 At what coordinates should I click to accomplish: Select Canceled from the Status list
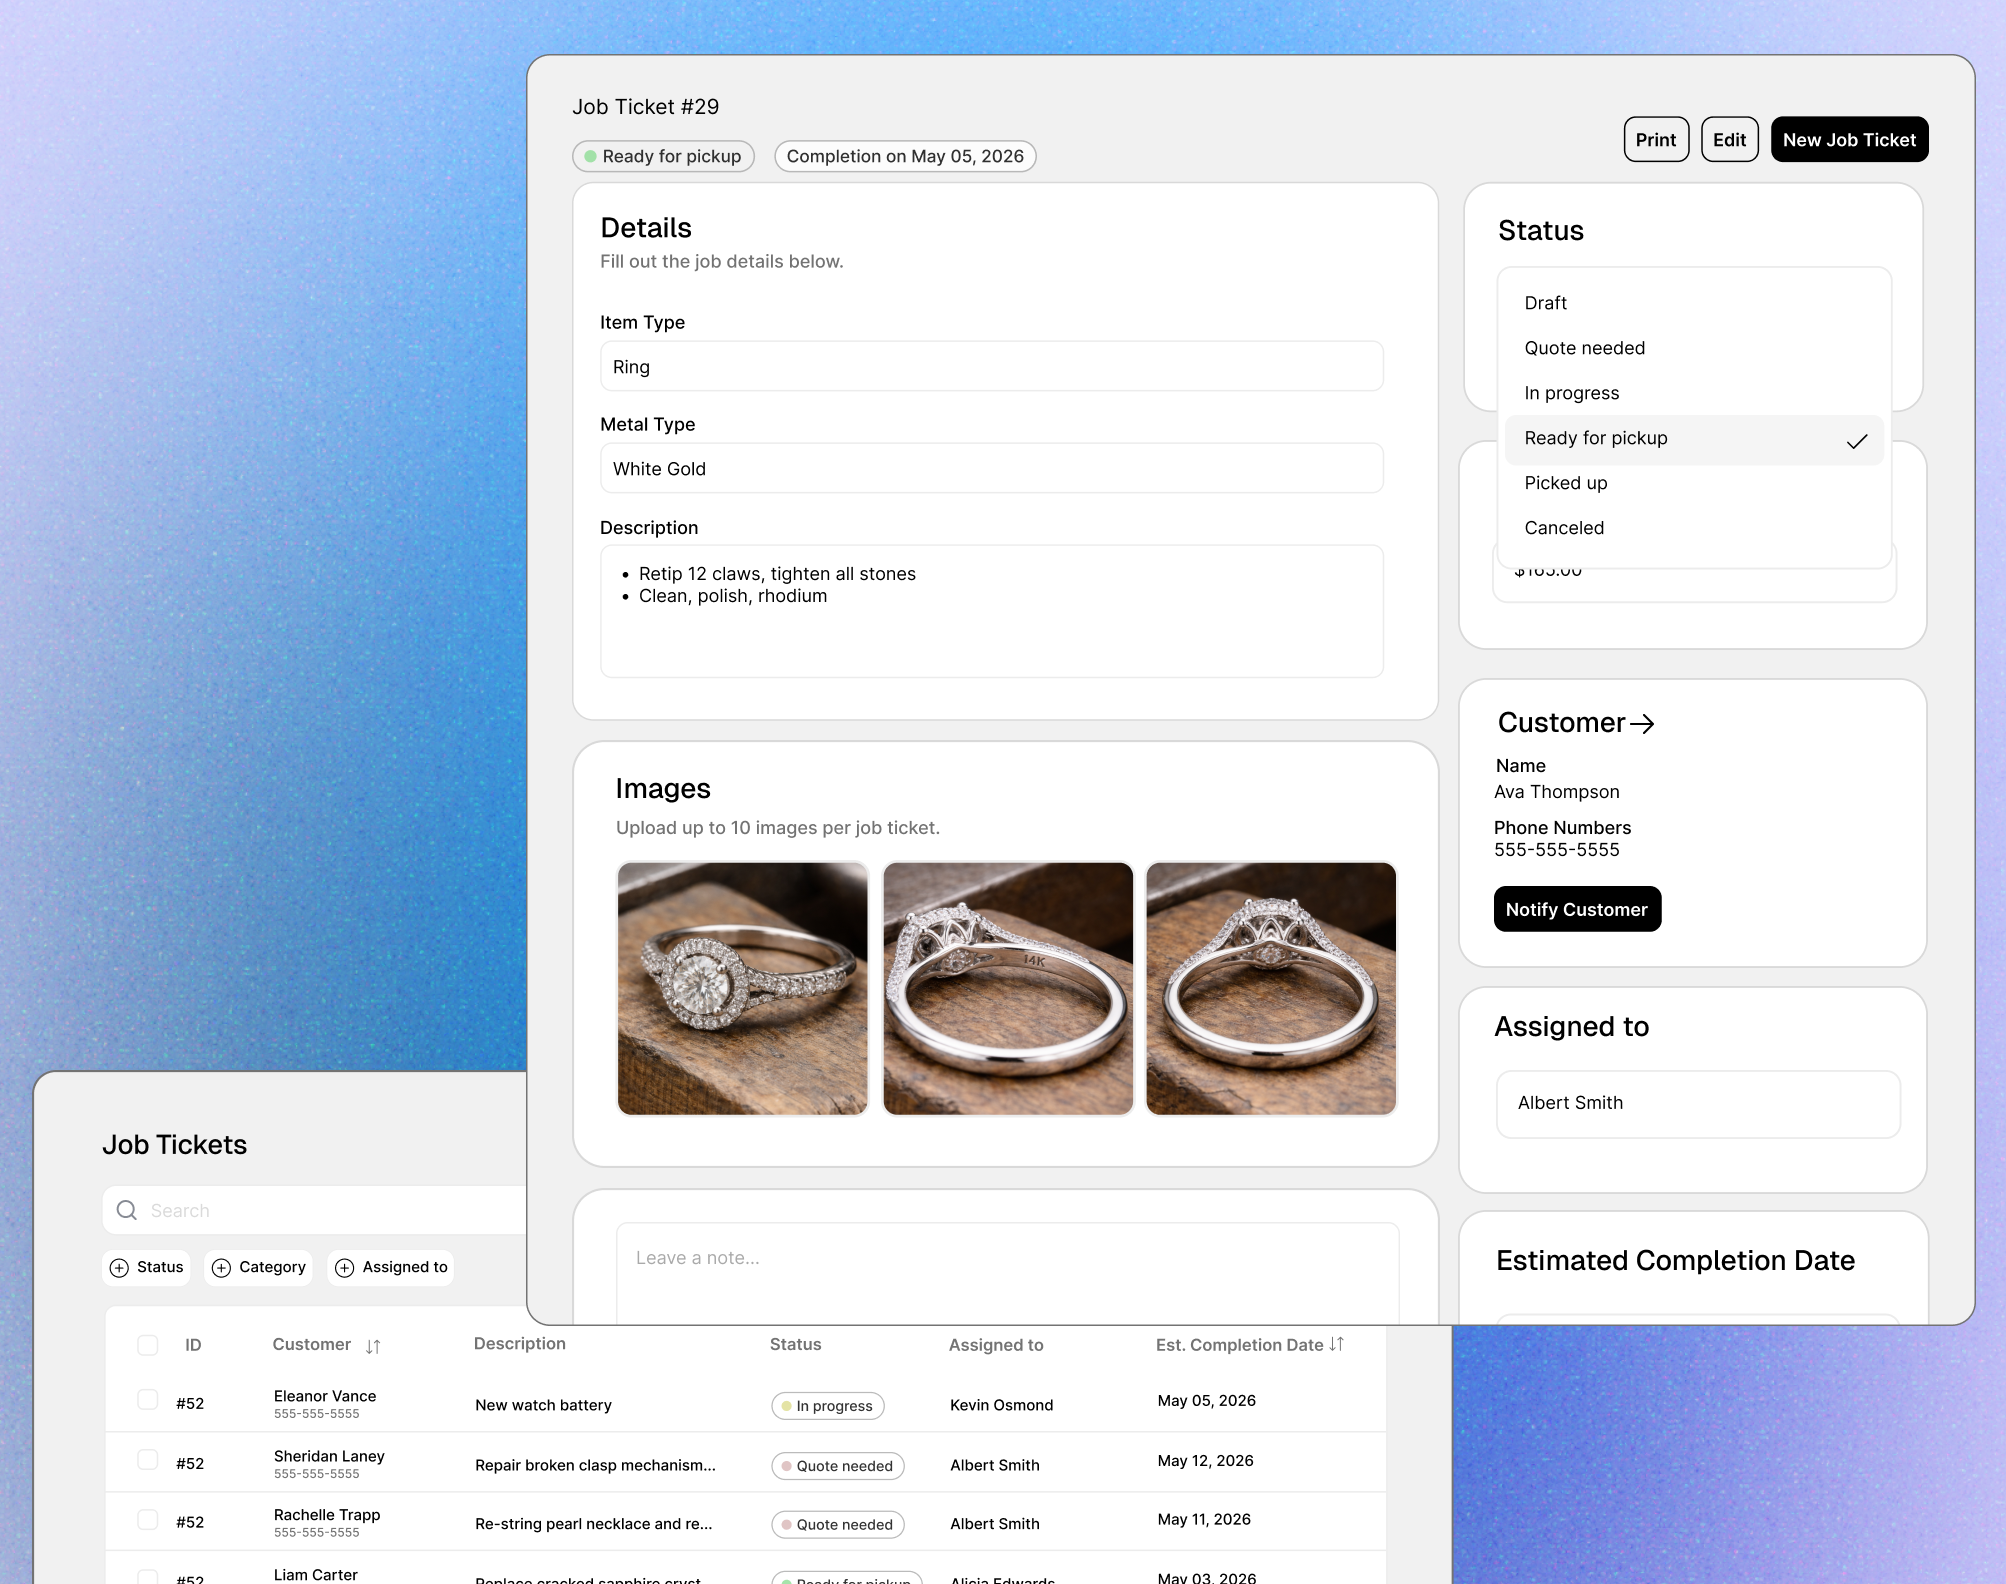[1564, 528]
